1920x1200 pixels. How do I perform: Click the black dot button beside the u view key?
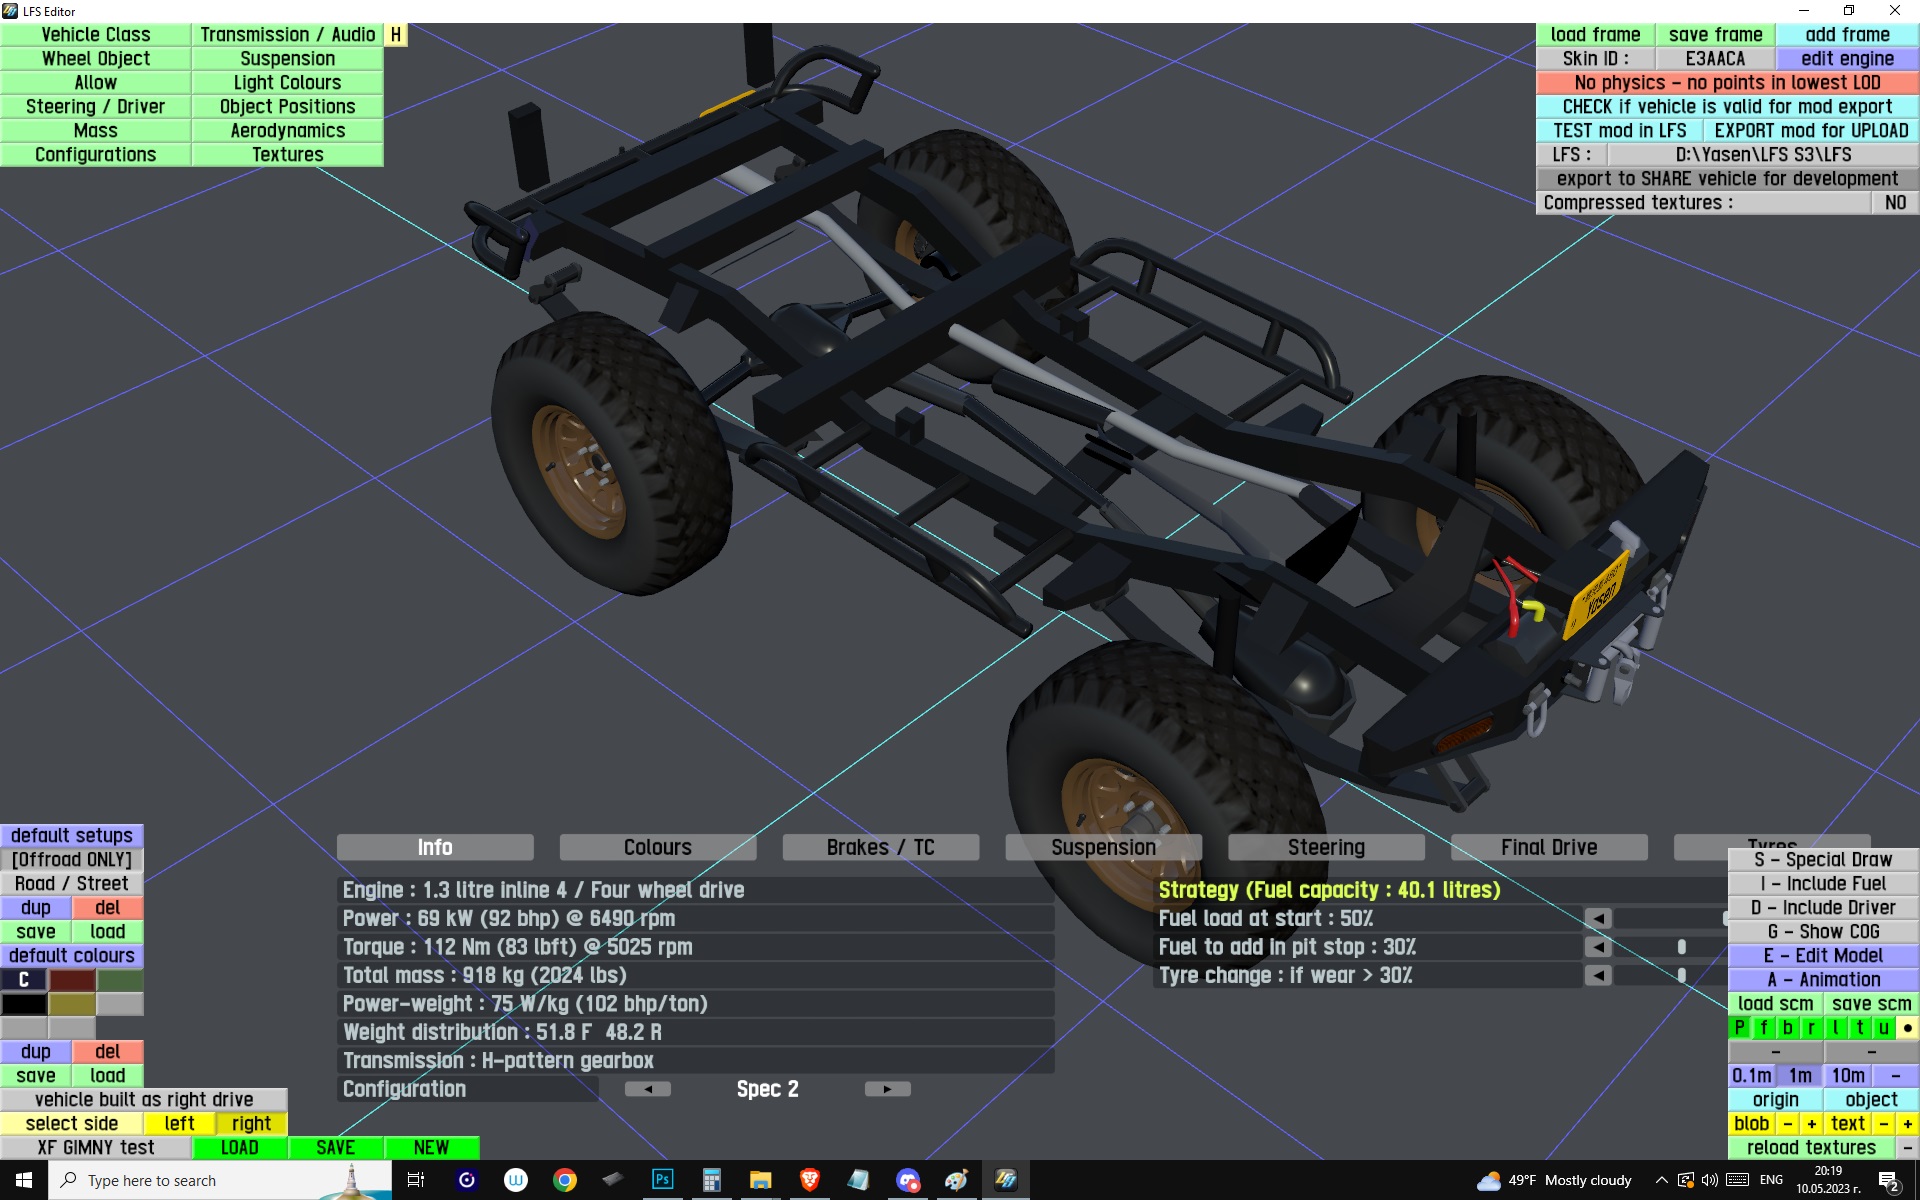pyautogui.click(x=1907, y=1028)
